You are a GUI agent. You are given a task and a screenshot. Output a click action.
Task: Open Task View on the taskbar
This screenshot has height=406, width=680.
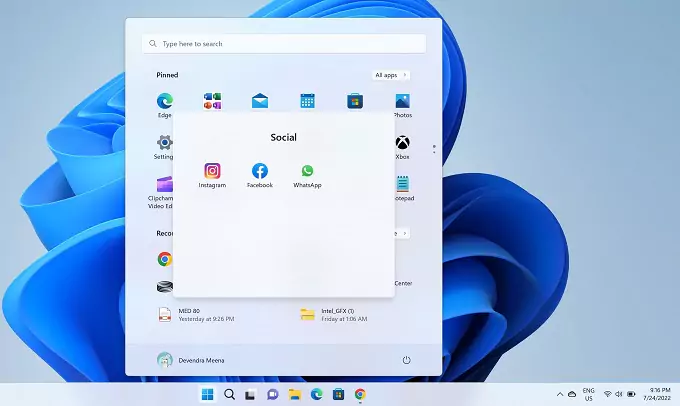(251, 395)
